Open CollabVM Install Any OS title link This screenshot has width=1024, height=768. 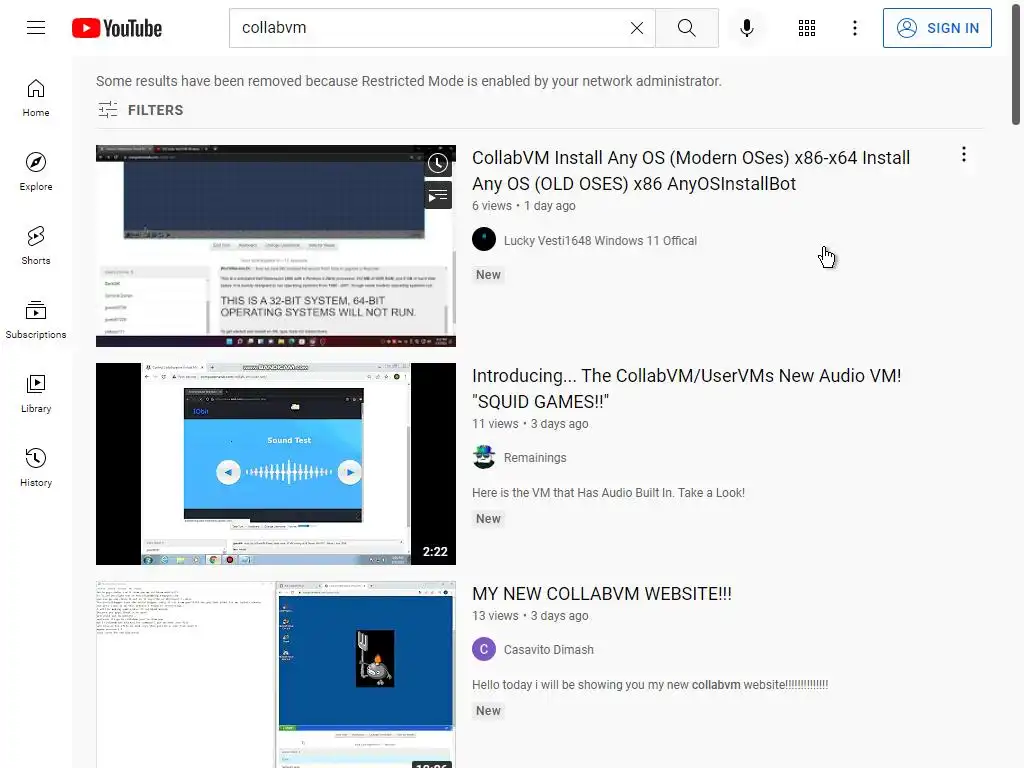(x=691, y=170)
